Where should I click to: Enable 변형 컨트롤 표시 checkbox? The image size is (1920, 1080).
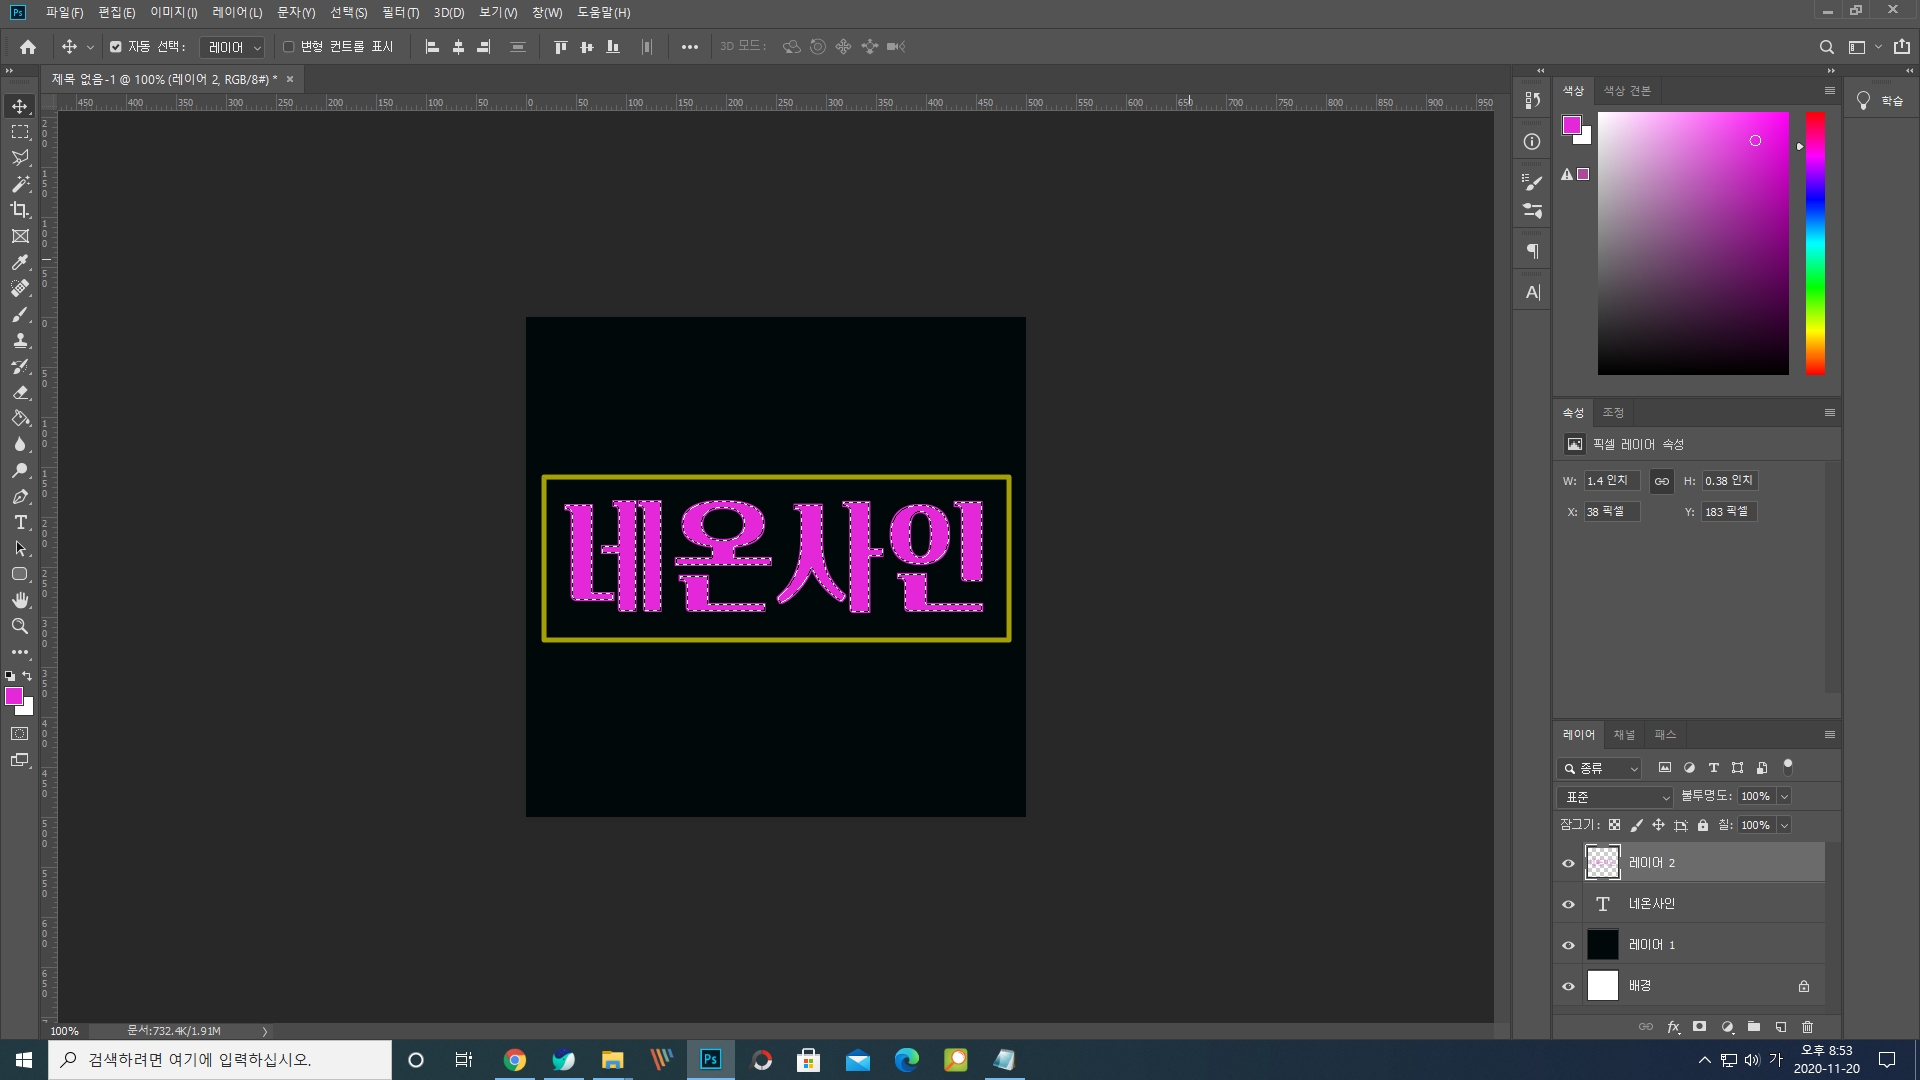click(x=289, y=47)
